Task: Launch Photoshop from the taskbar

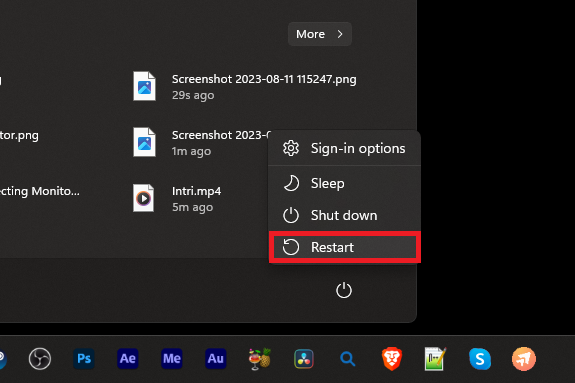Action: point(84,358)
